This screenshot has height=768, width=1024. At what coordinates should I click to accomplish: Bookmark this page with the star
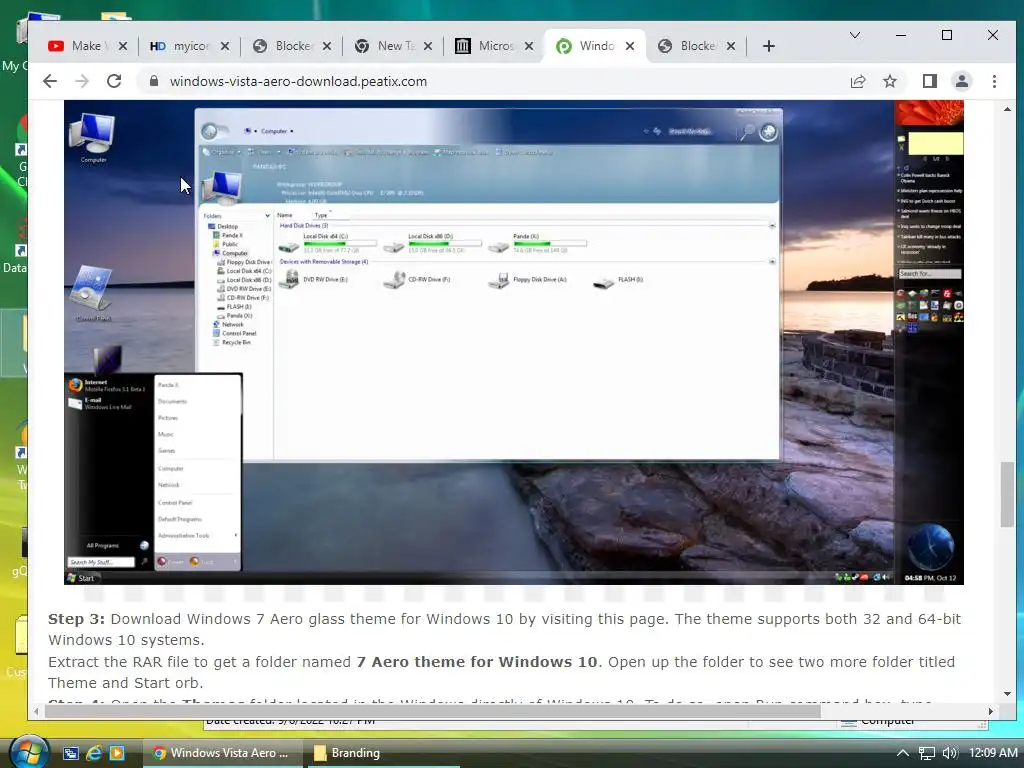point(889,81)
